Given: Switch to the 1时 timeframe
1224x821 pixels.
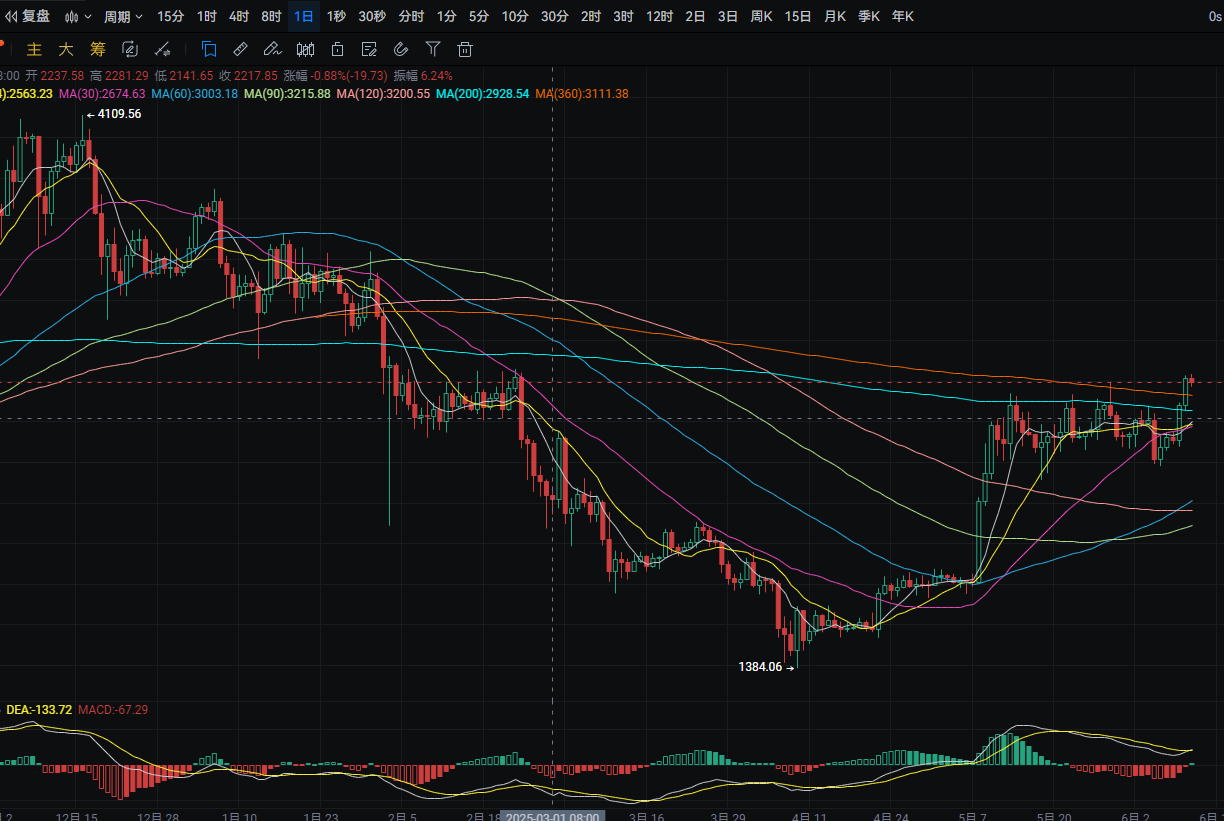Looking at the screenshot, I should 206,16.
